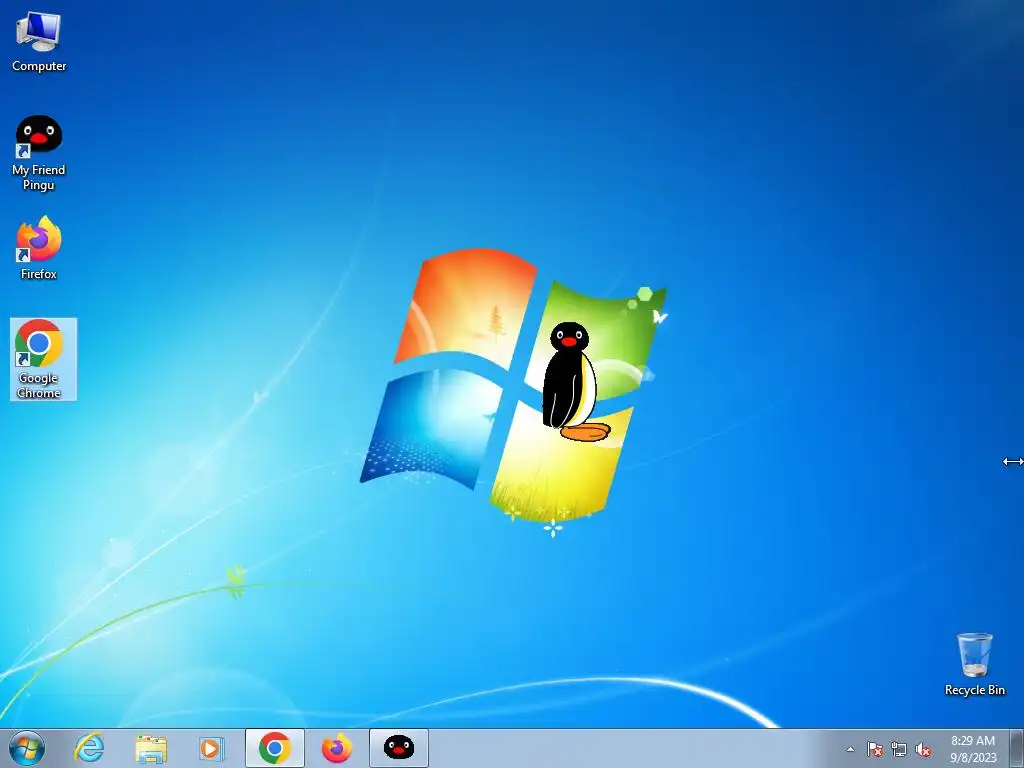1024x768 pixels.
Task: Open Windows Explorer from the taskbar
Action: click(x=151, y=748)
